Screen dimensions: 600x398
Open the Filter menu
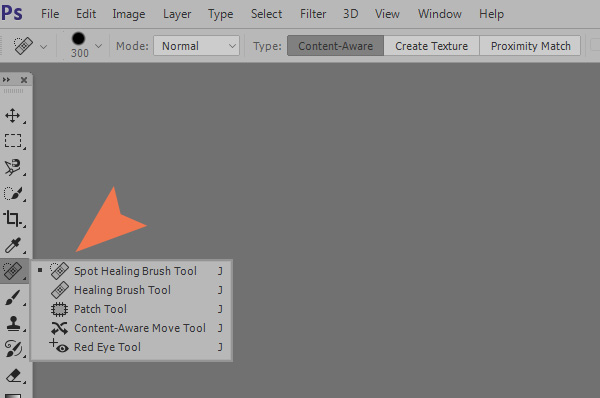[313, 14]
